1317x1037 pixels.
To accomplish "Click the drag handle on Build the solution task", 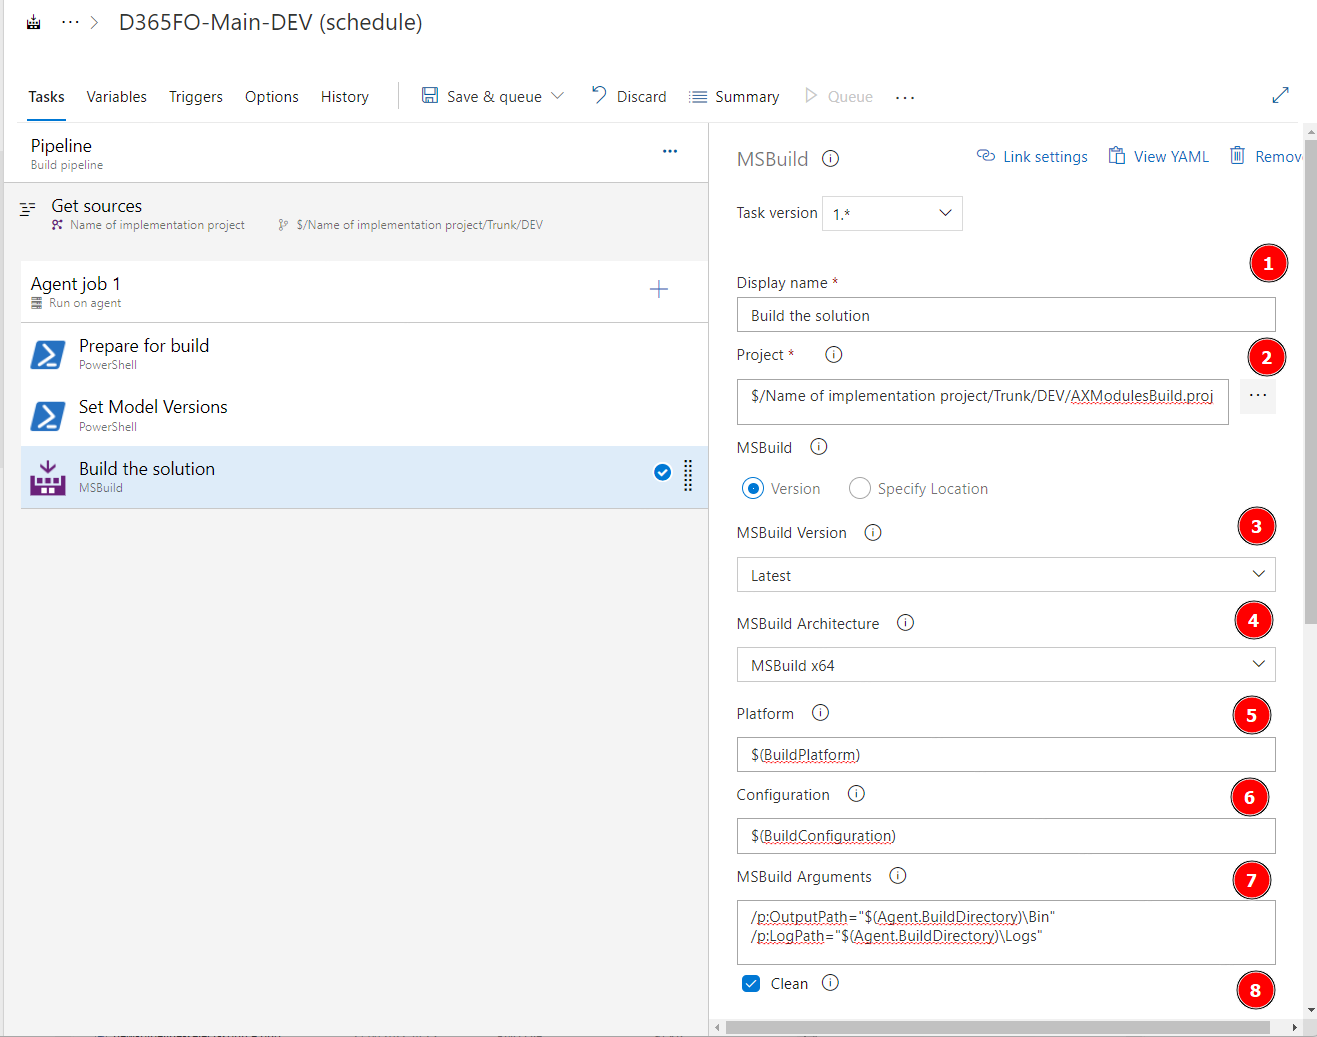I will pos(688,475).
